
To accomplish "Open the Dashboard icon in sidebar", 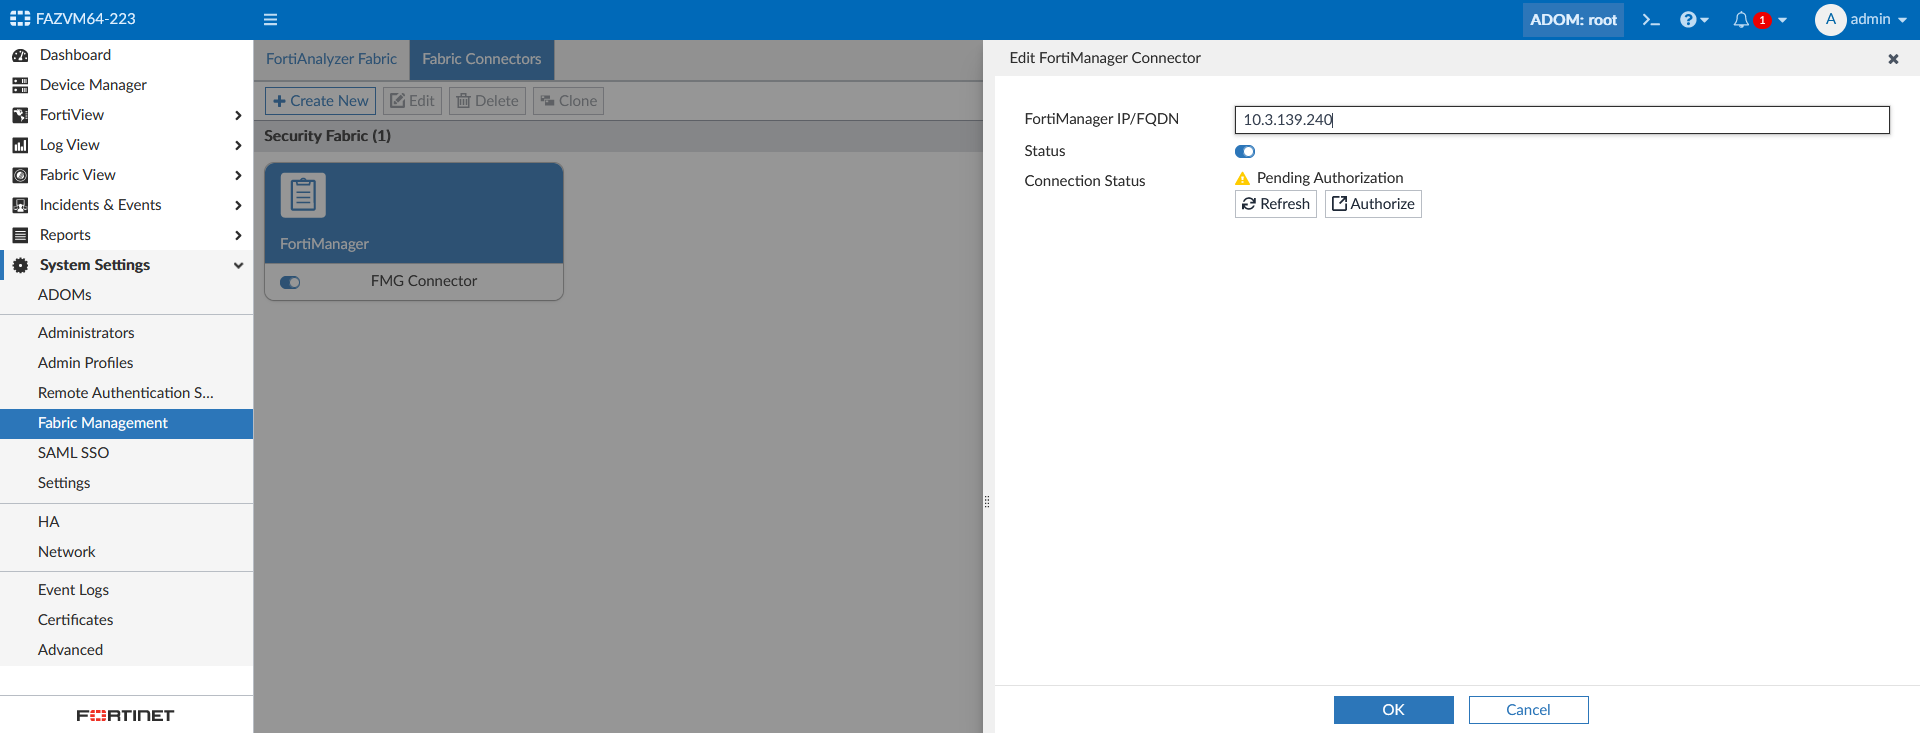I will 20,55.
